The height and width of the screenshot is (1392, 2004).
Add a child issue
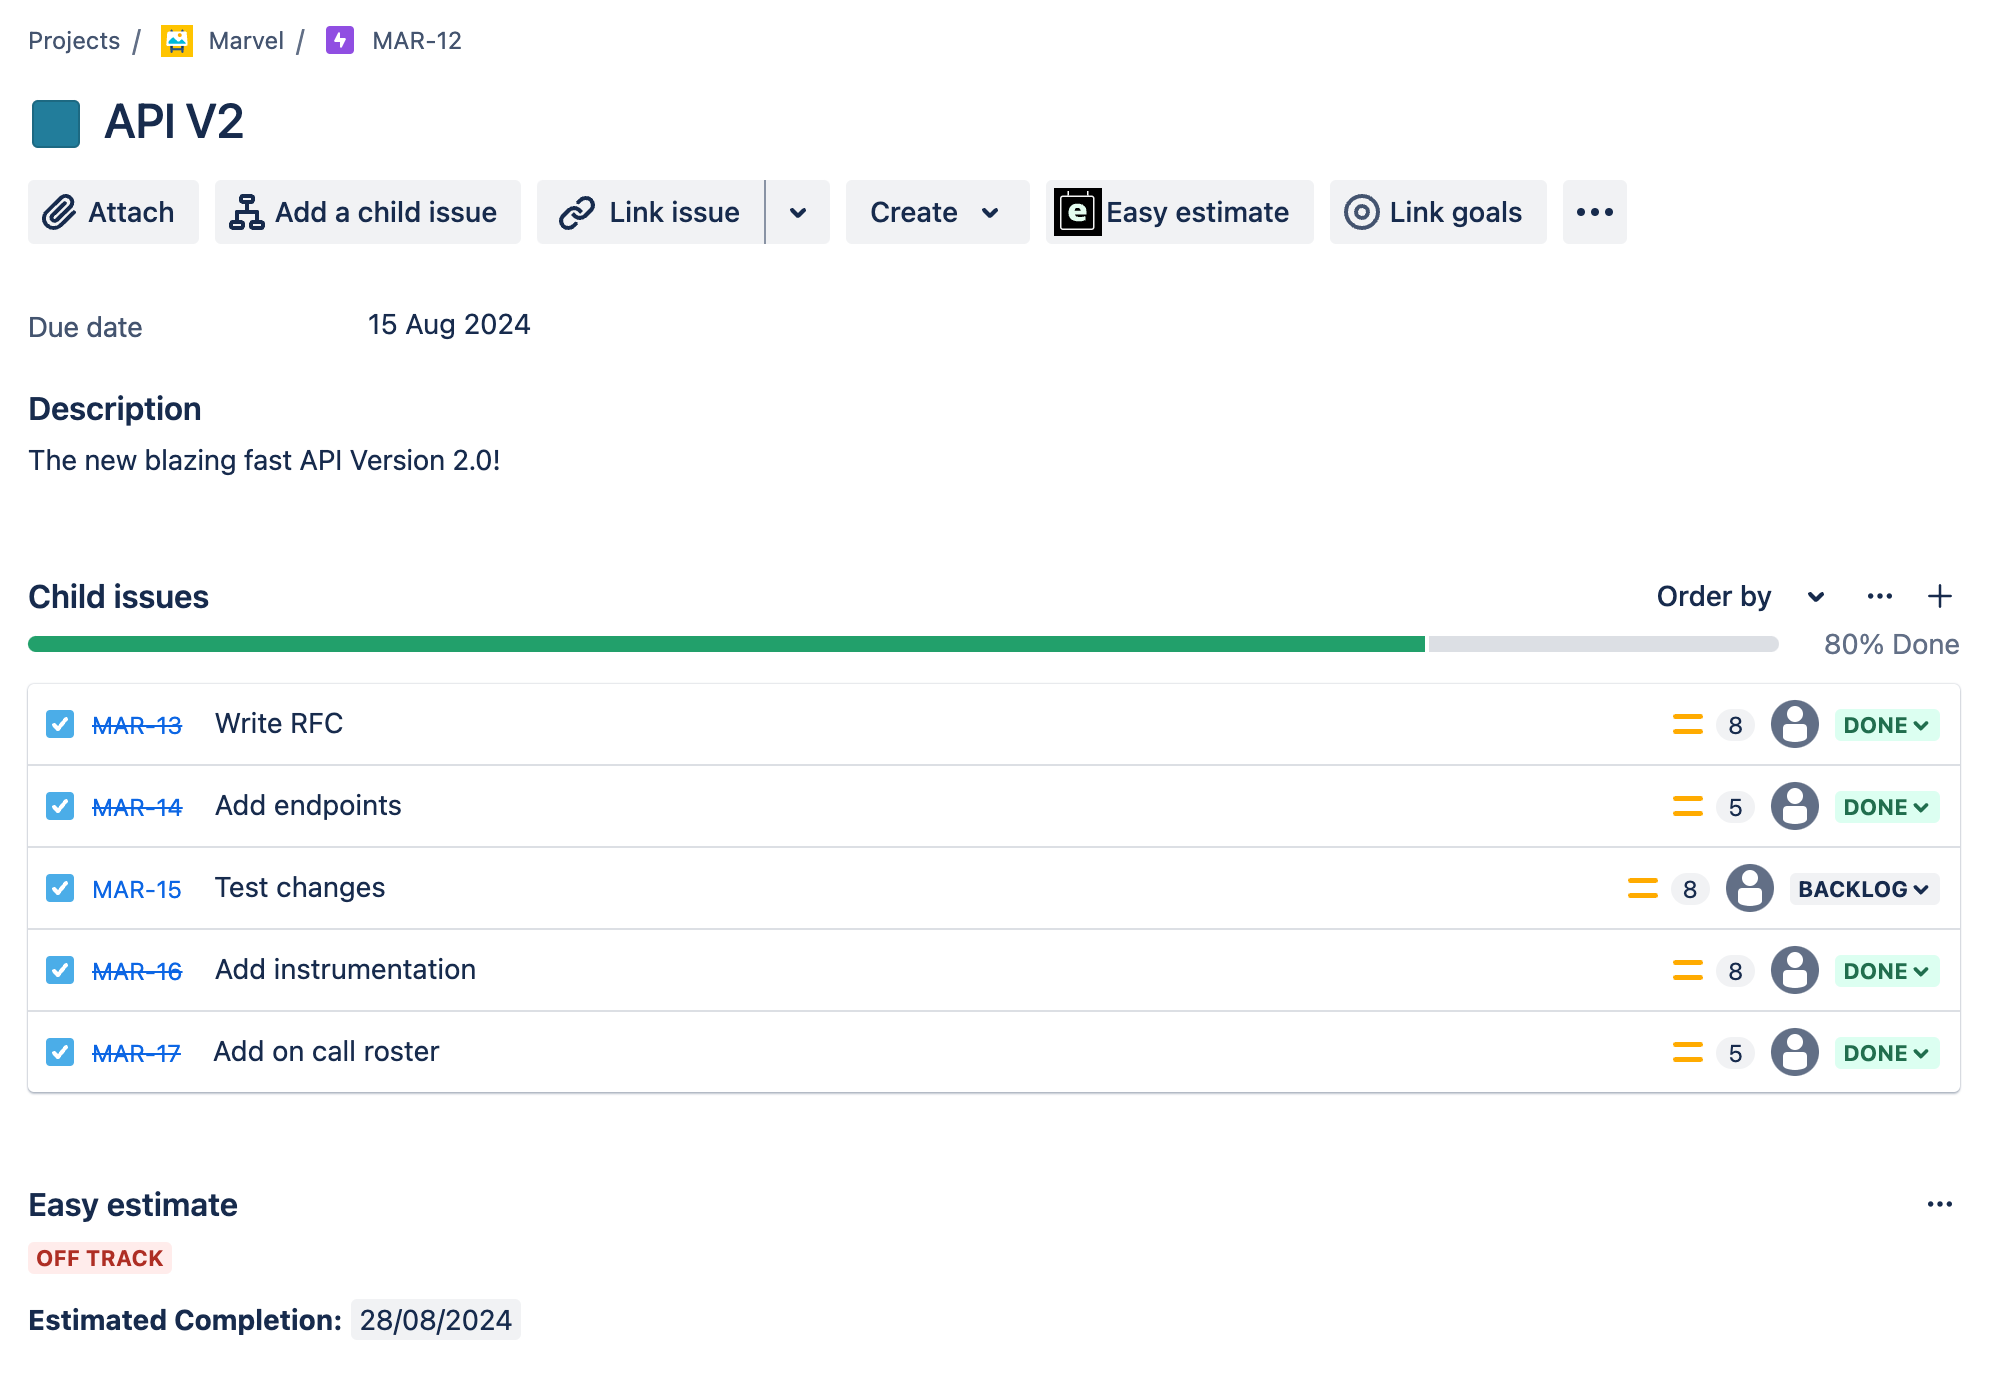coord(368,212)
